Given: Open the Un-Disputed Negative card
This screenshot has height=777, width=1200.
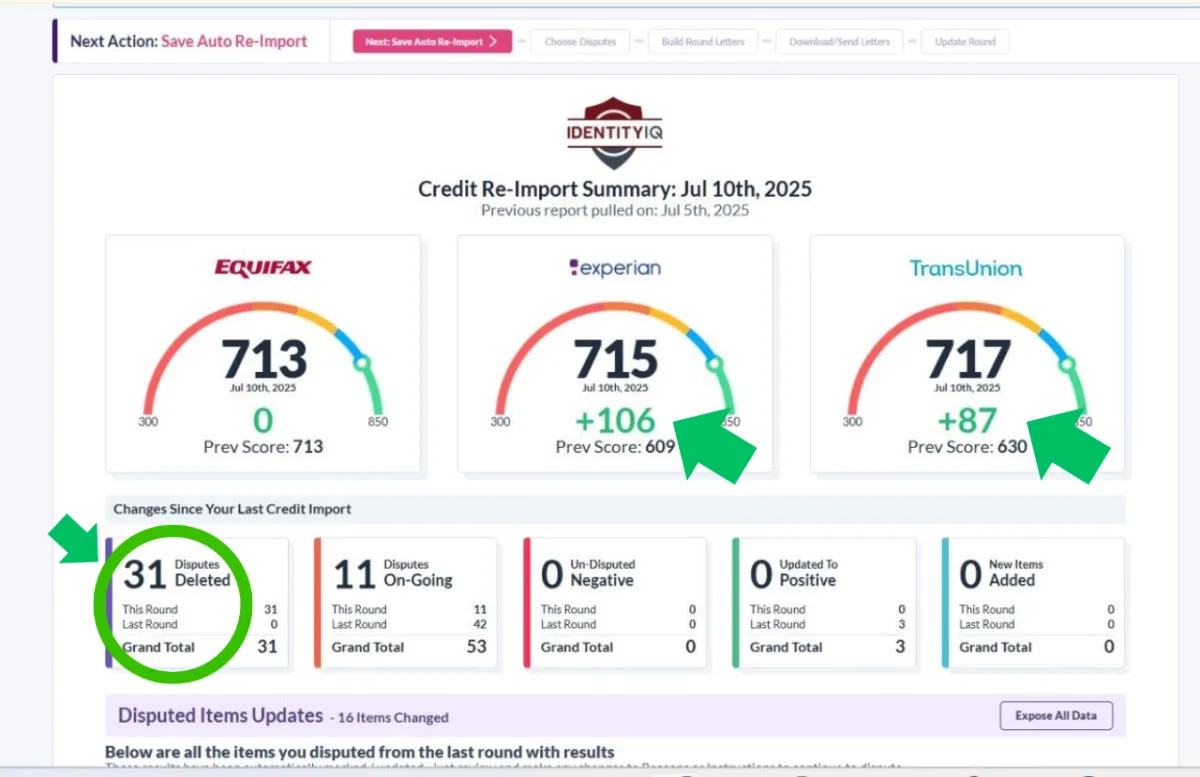Looking at the screenshot, I should tap(615, 603).
